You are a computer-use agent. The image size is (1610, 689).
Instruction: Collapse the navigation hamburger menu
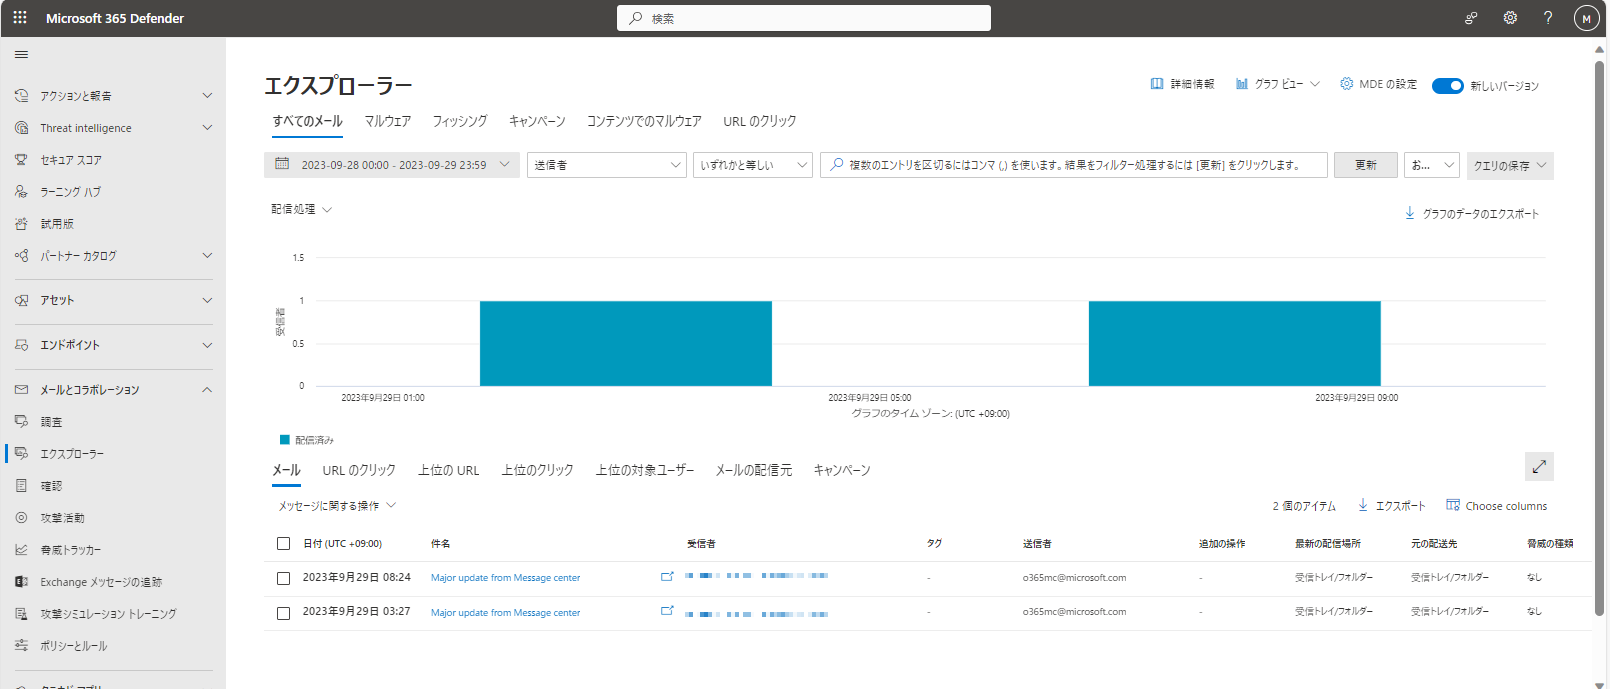coord(21,55)
